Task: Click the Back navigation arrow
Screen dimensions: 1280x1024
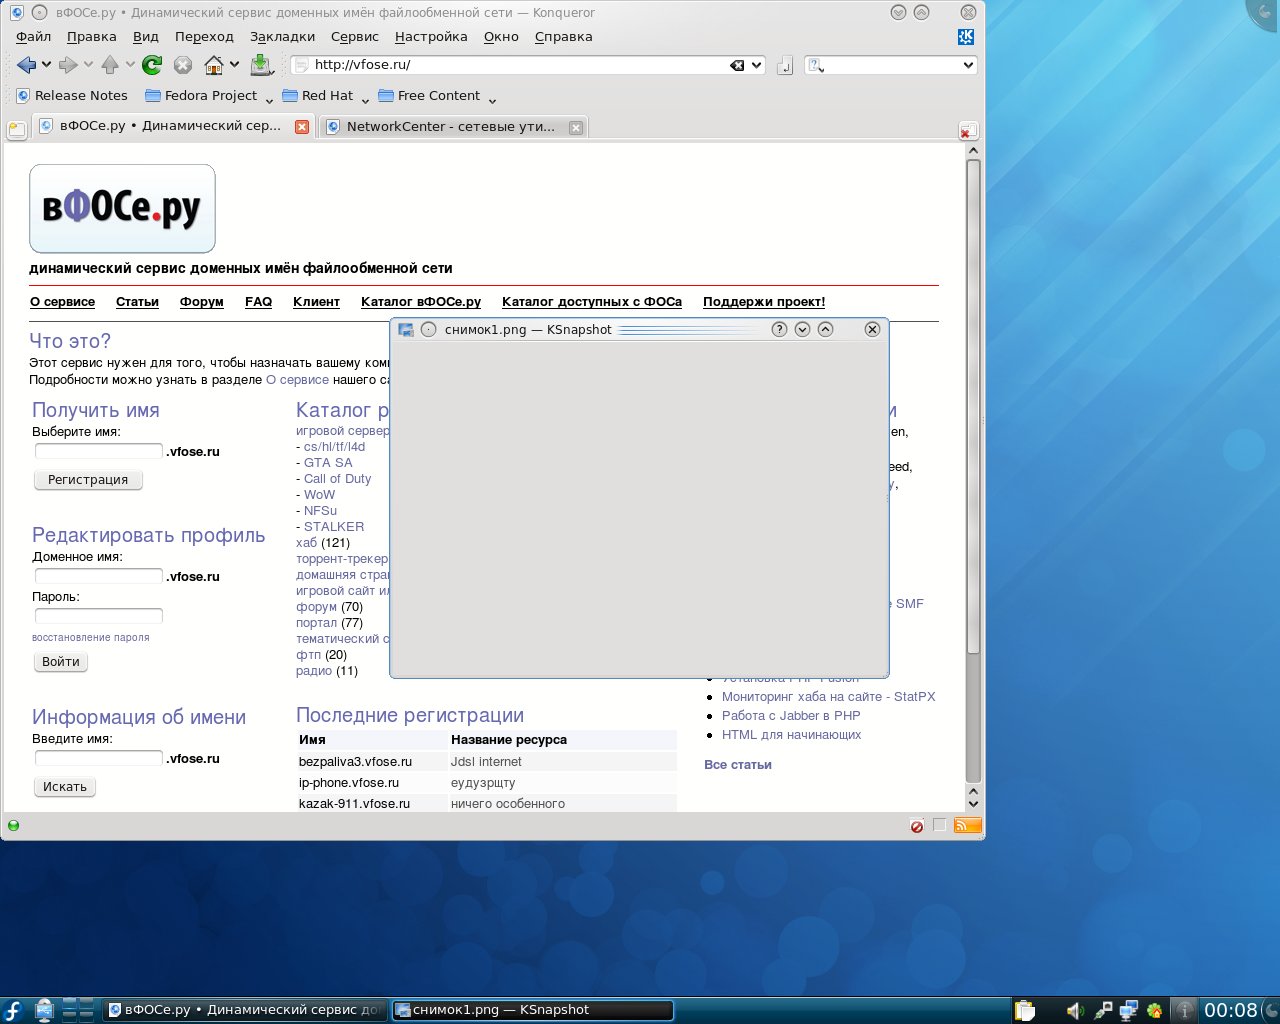Action: 26,65
